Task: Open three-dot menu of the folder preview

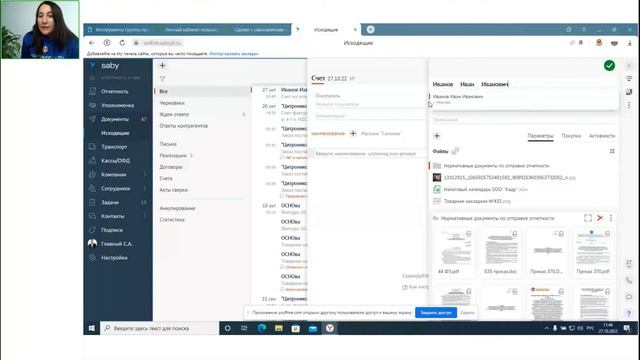Action: point(611,218)
